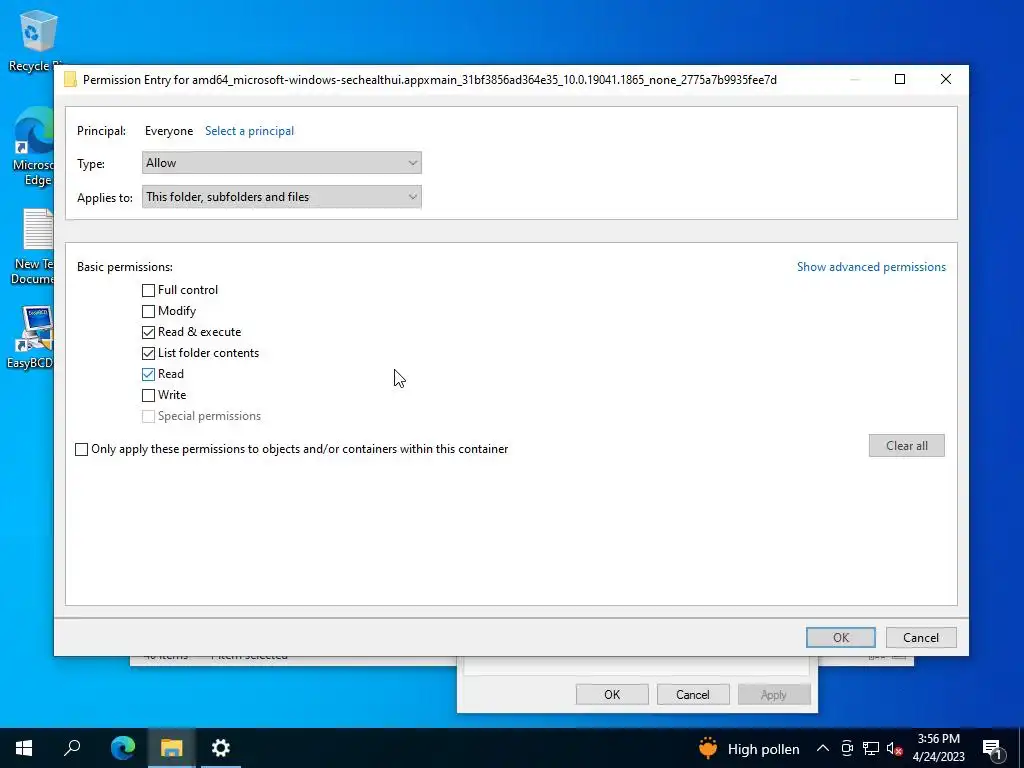Open network status tray icon
This screenshot has height=768, width=1024.
click(871, 748)
